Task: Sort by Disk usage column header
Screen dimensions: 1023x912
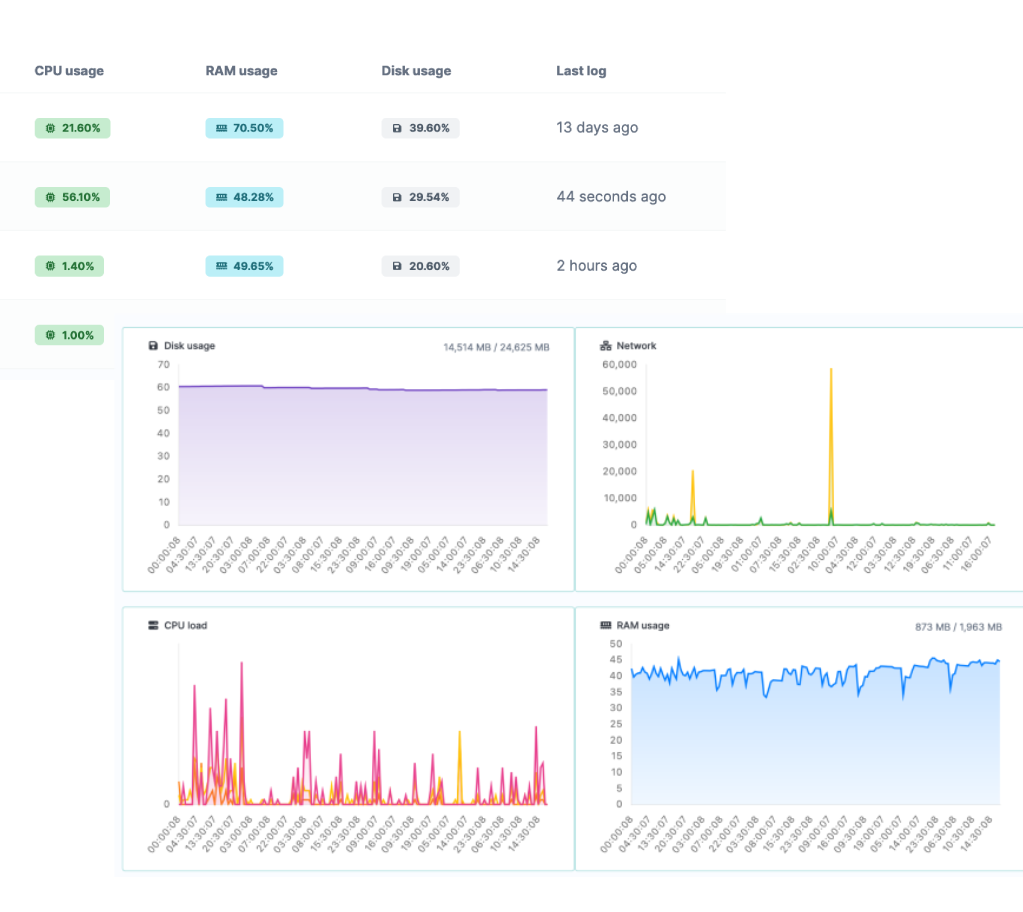Action: [x=416, y=71]
